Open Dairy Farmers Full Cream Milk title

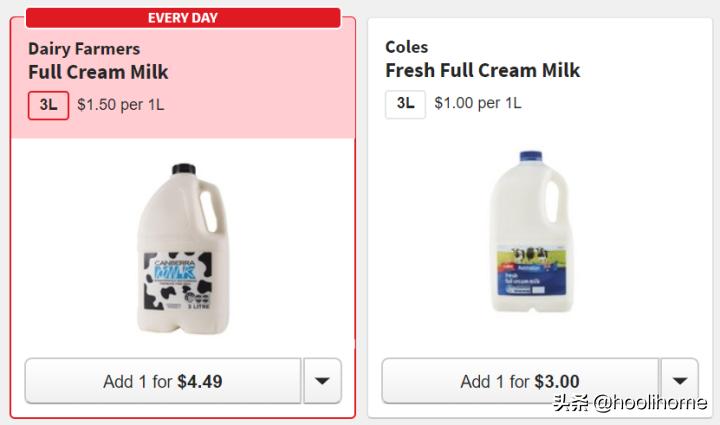(98, 72)
